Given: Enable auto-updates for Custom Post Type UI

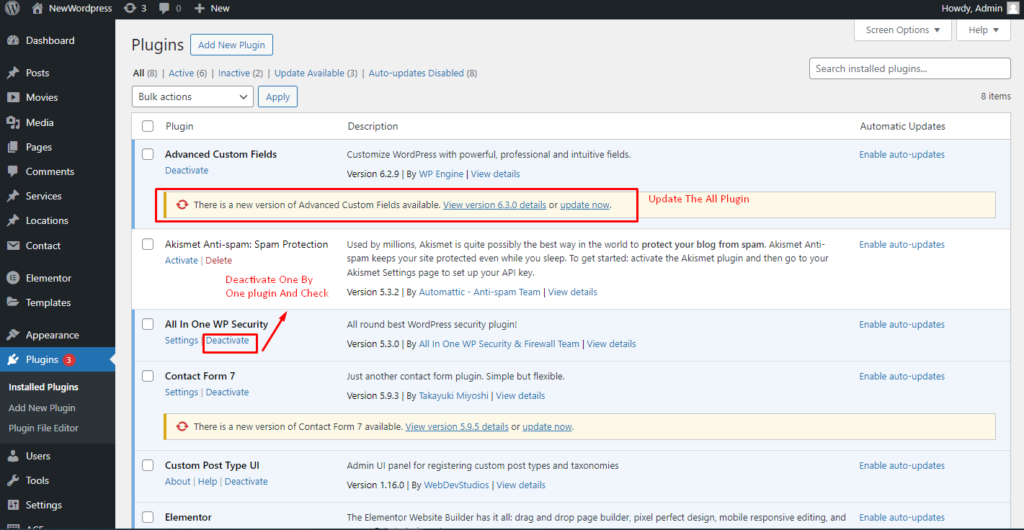Looking at the screenshot, I should pos(902,466).
